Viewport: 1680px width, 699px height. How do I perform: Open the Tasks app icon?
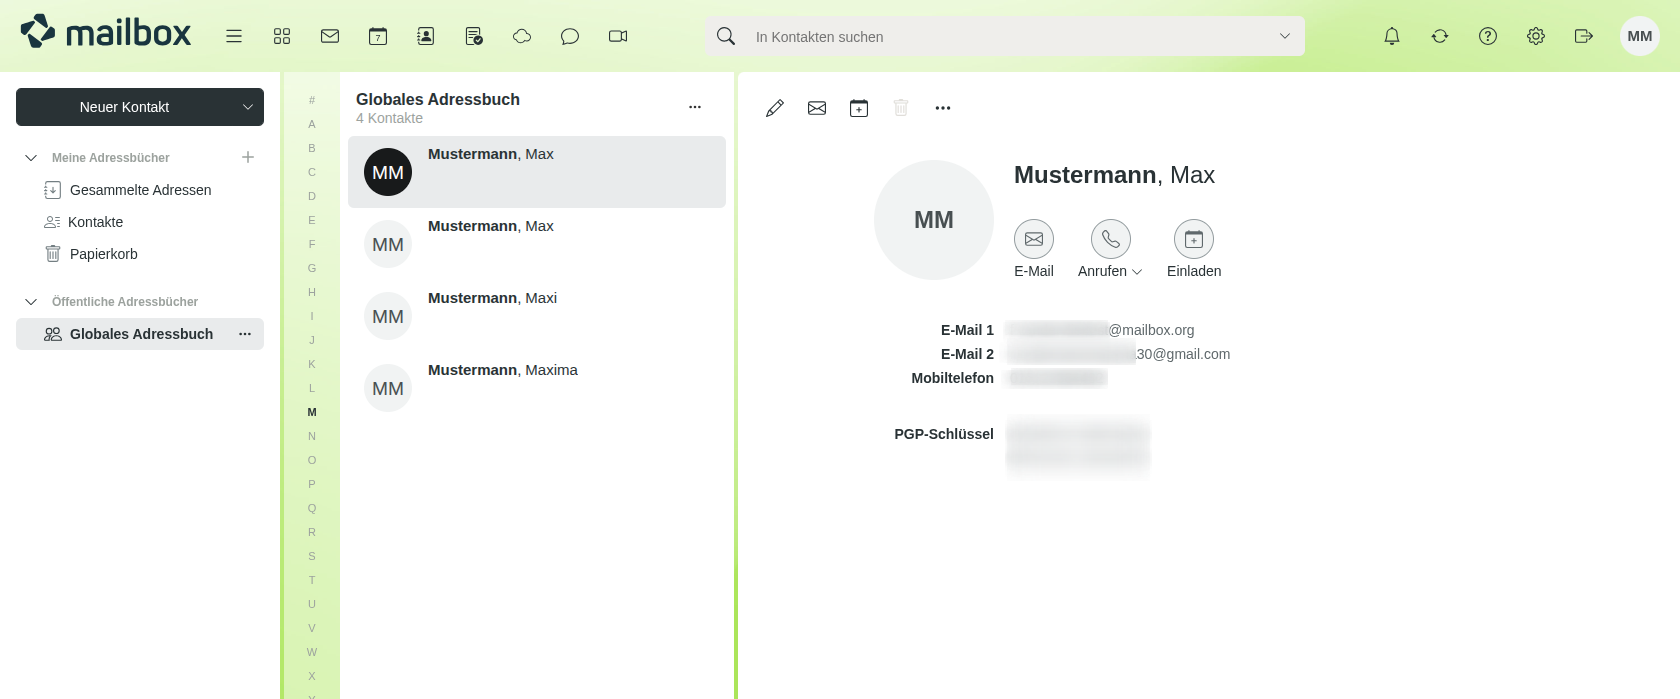click(x=474, y=36)
